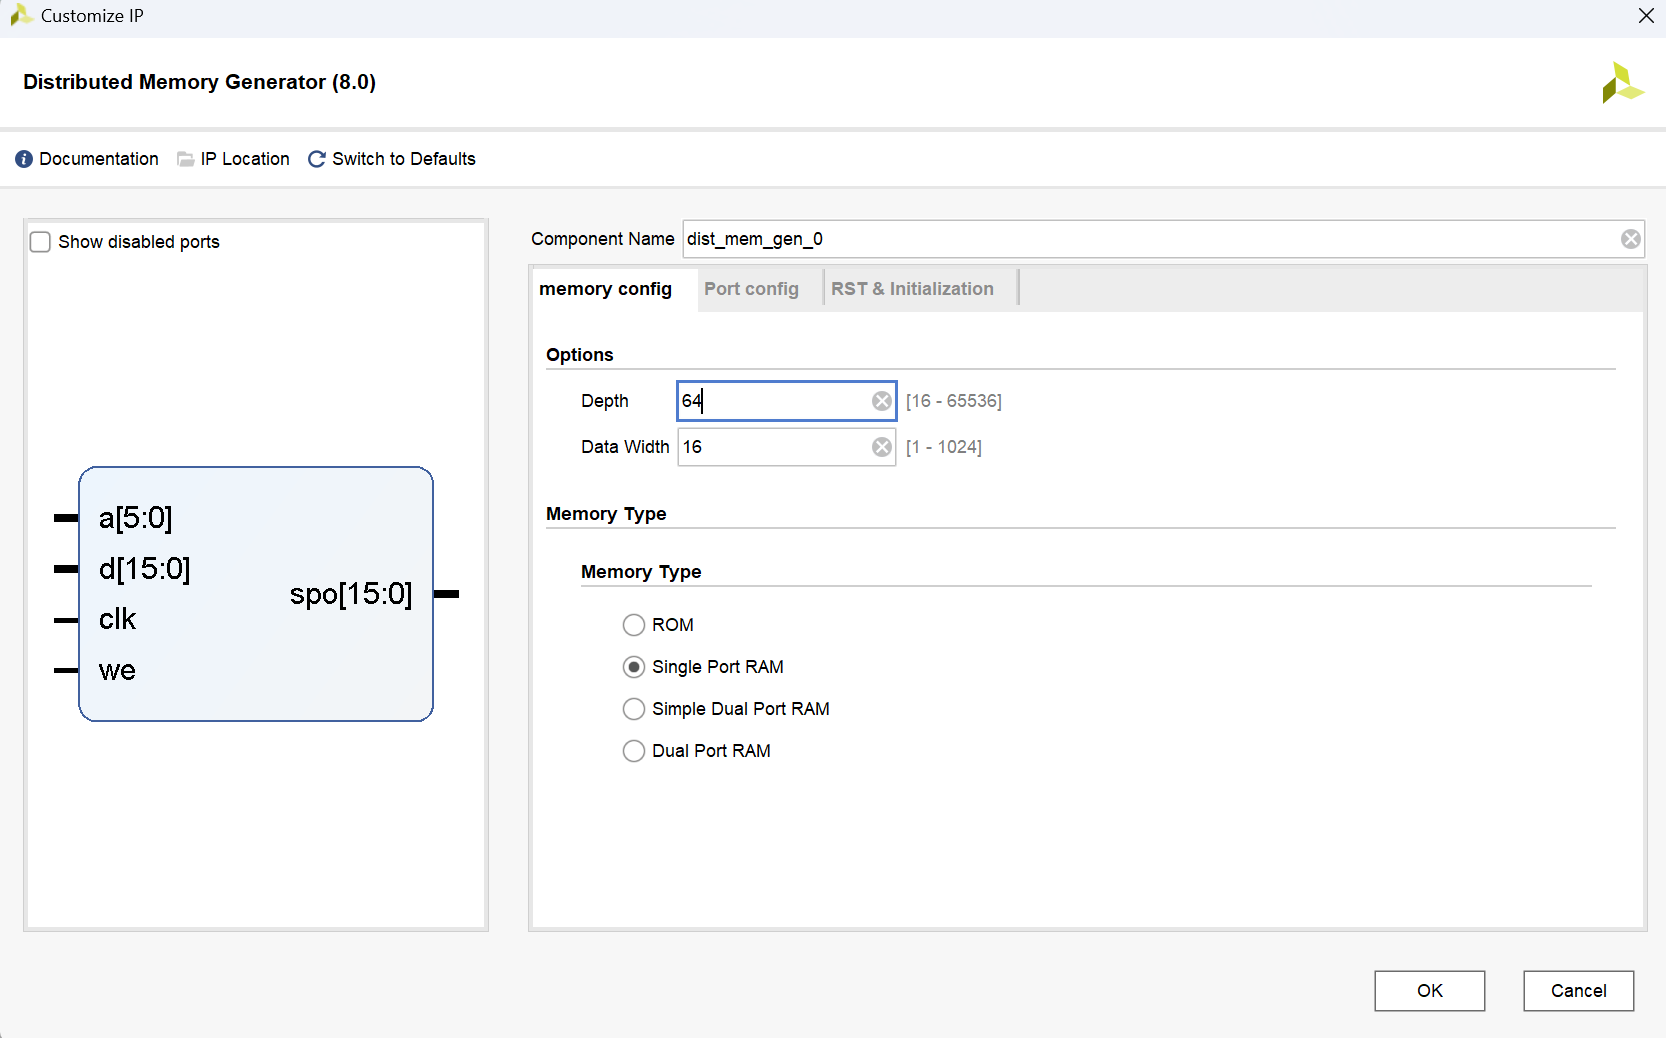Viewport: 1666px width, 1038px height.
Task: Choose the Dual Port RAM option
Action: (x=634, y=751)
